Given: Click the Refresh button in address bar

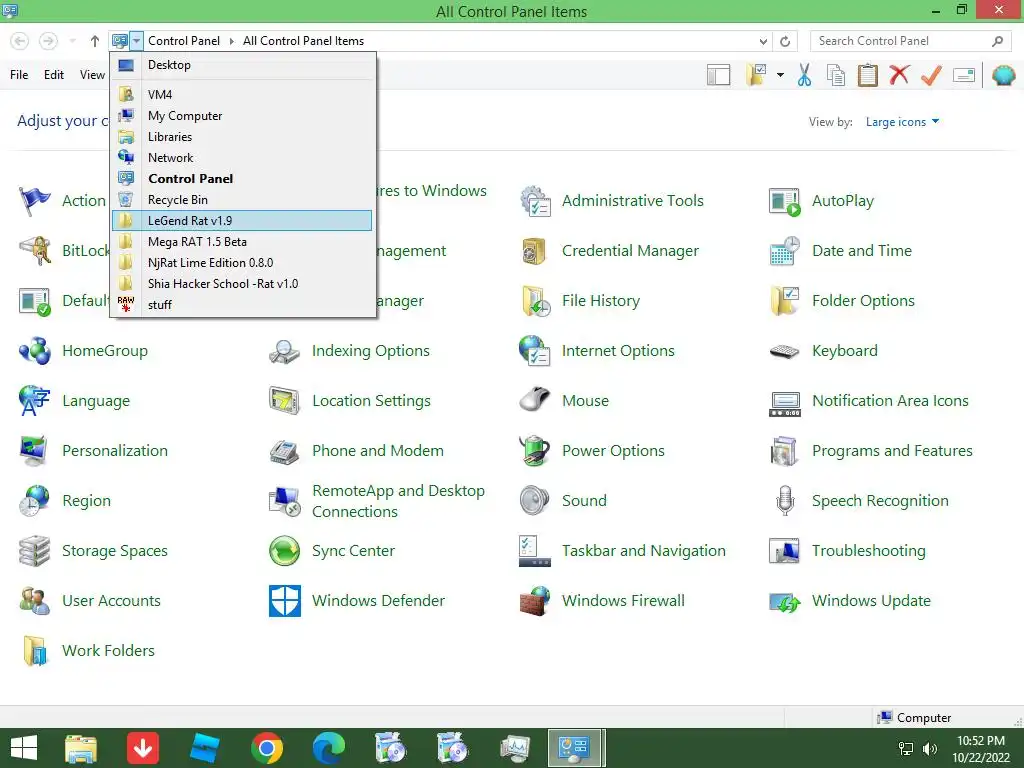Looking at the screenshot, I should click(x=785, y=41).
